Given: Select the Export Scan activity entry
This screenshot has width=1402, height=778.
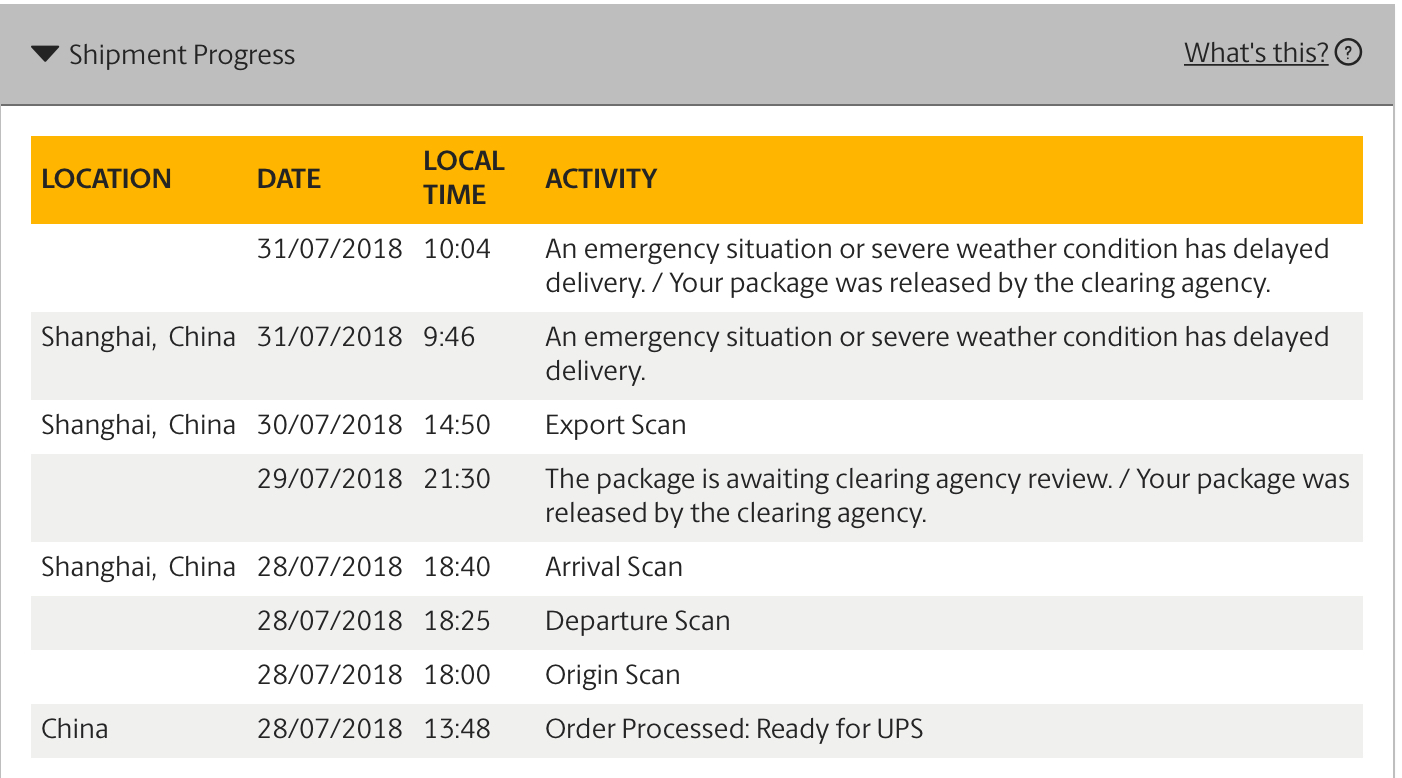Looking at the screenshot, I should pyautogui.click(x=616, y=425).
